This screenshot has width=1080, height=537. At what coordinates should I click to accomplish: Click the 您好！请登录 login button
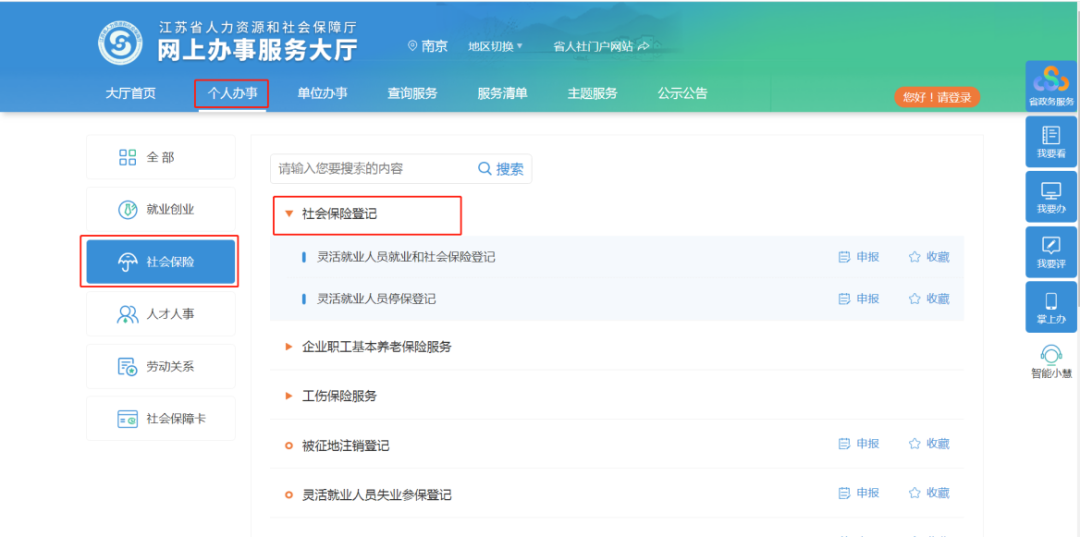[936, 97]
